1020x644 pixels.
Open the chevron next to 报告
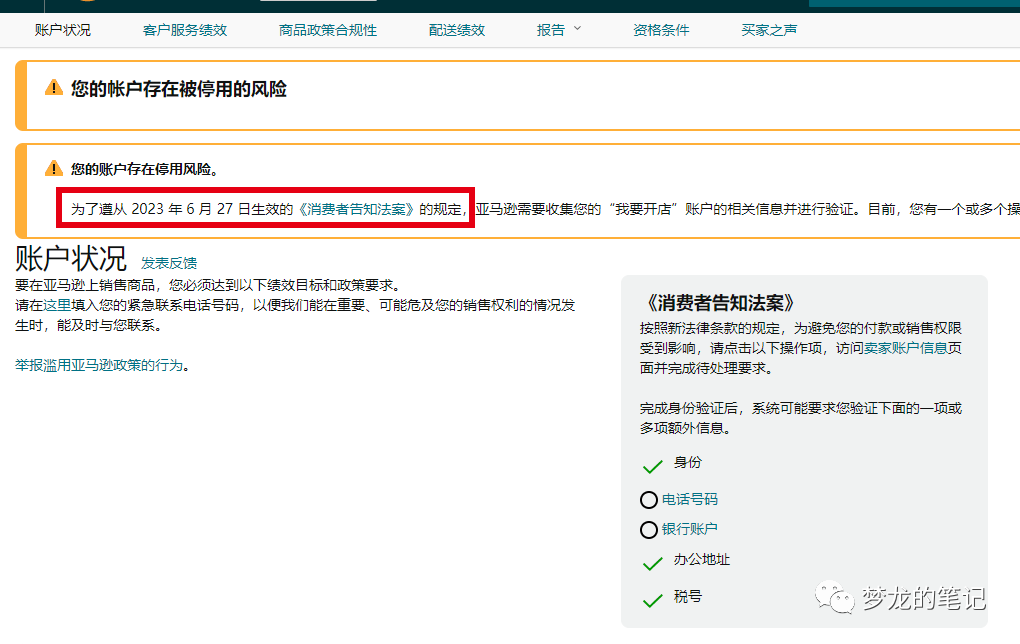(x=577, y=29)
